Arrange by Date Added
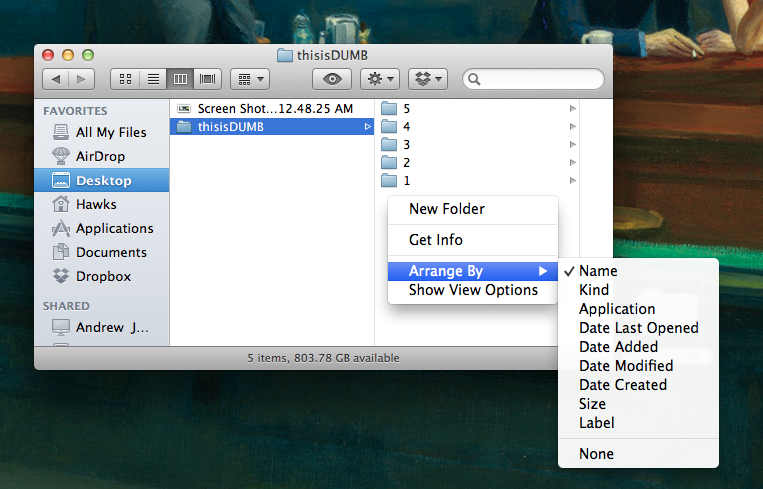Viewport: 763px width, 489px height. [638, 346]
